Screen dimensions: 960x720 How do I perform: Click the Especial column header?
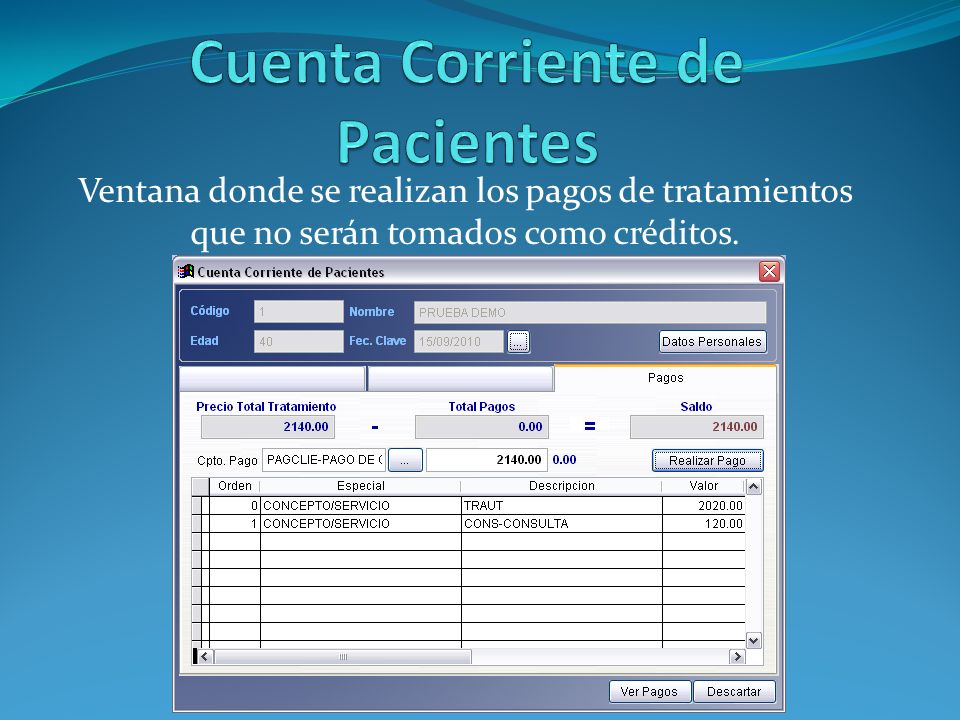(361, 486)
